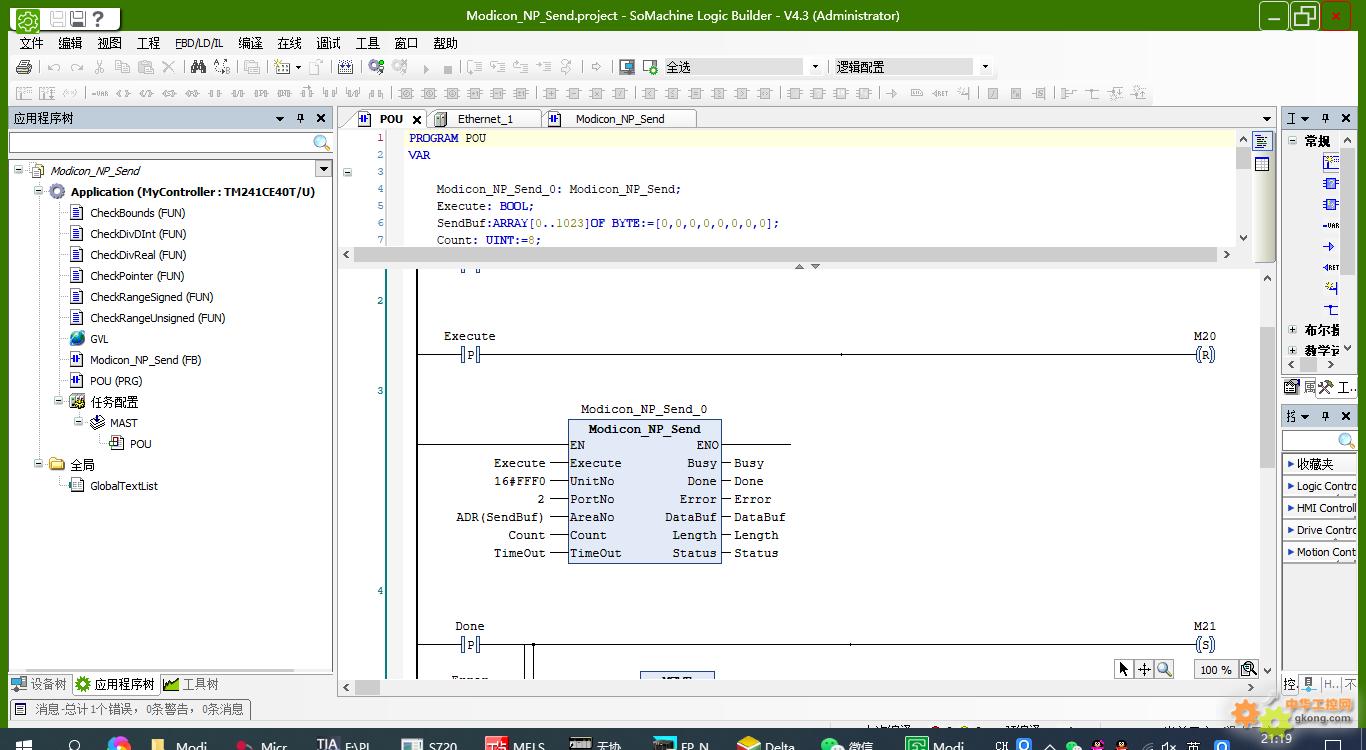Pin the 应用程序树 panel
Viewport: 1366px width, 750px height.
pyautogui.click(x=300, y=118)
